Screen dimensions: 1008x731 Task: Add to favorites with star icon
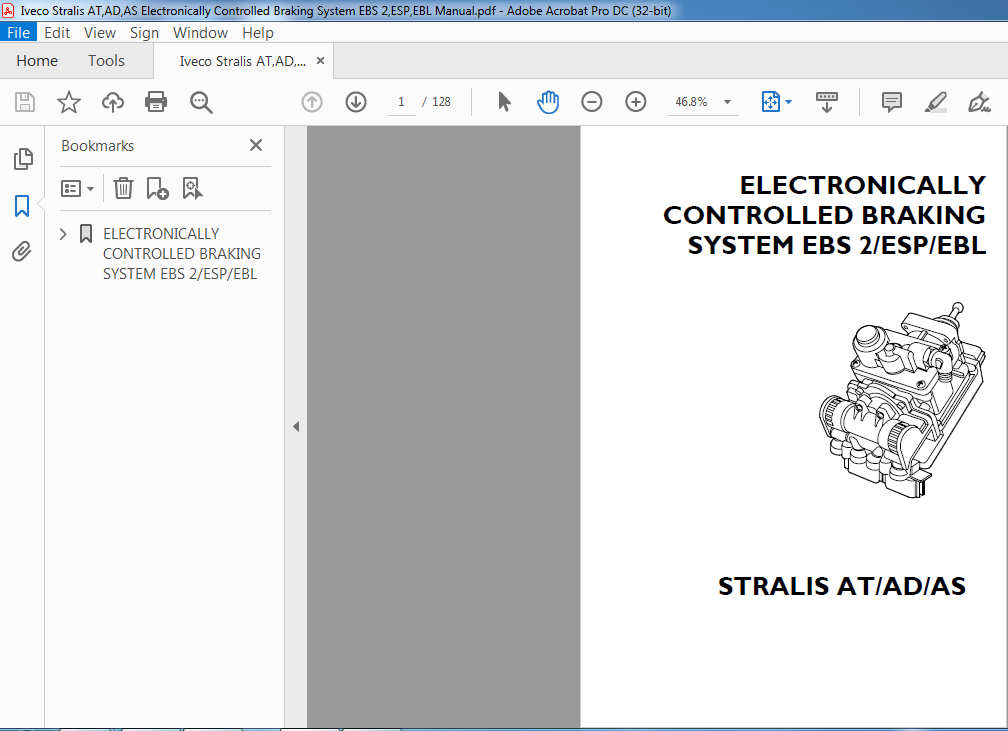(x=69, y=102)
